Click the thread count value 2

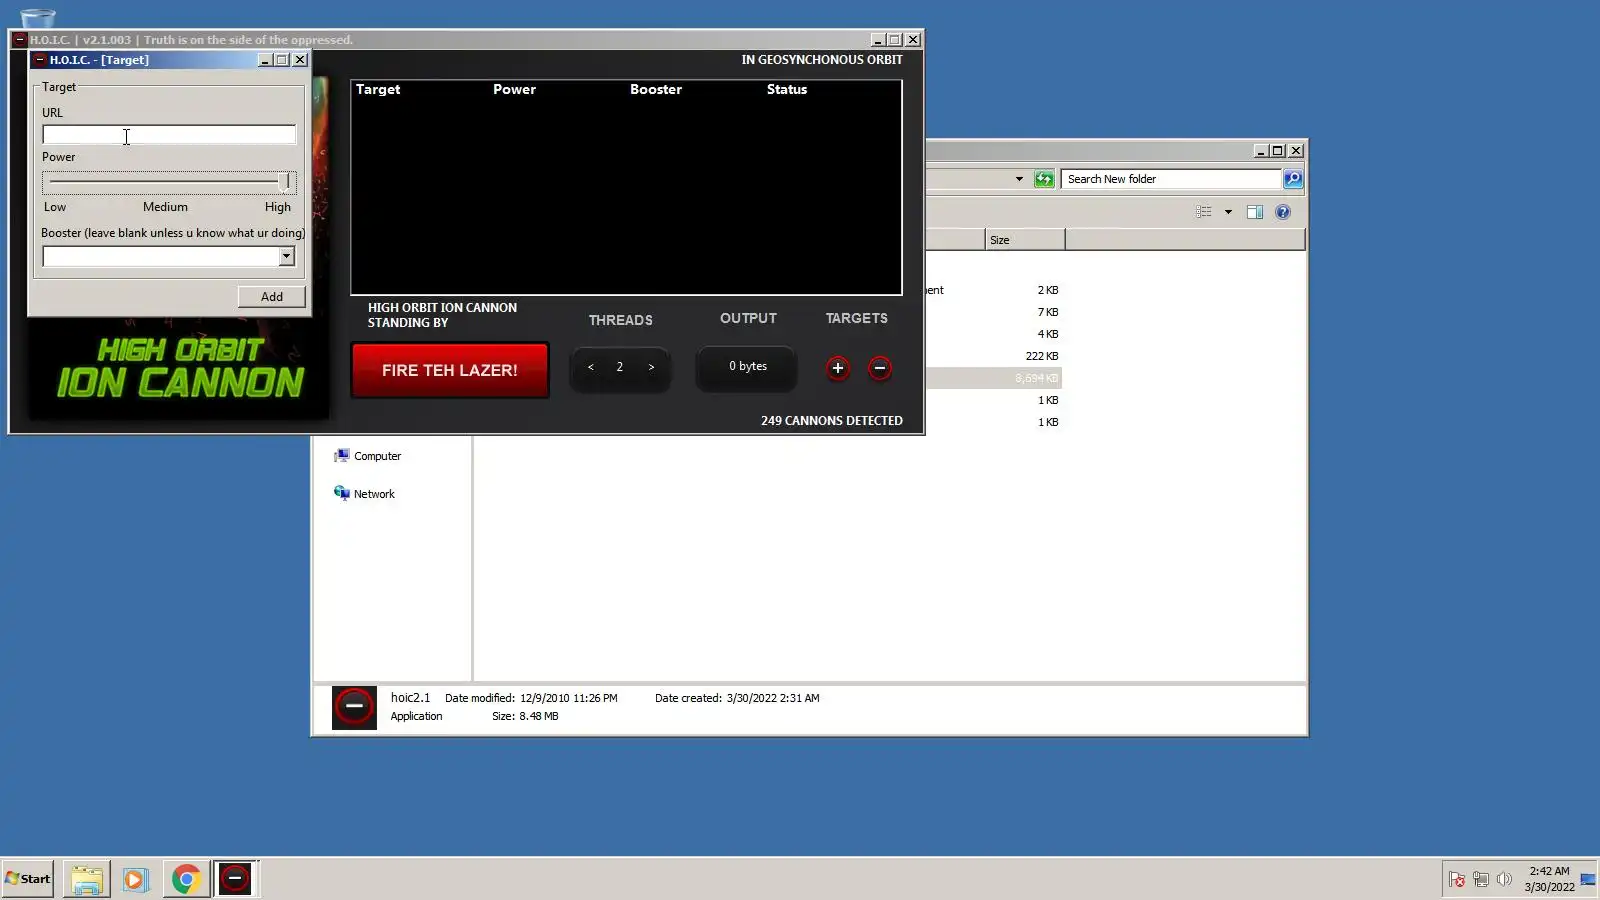(620, 367)
